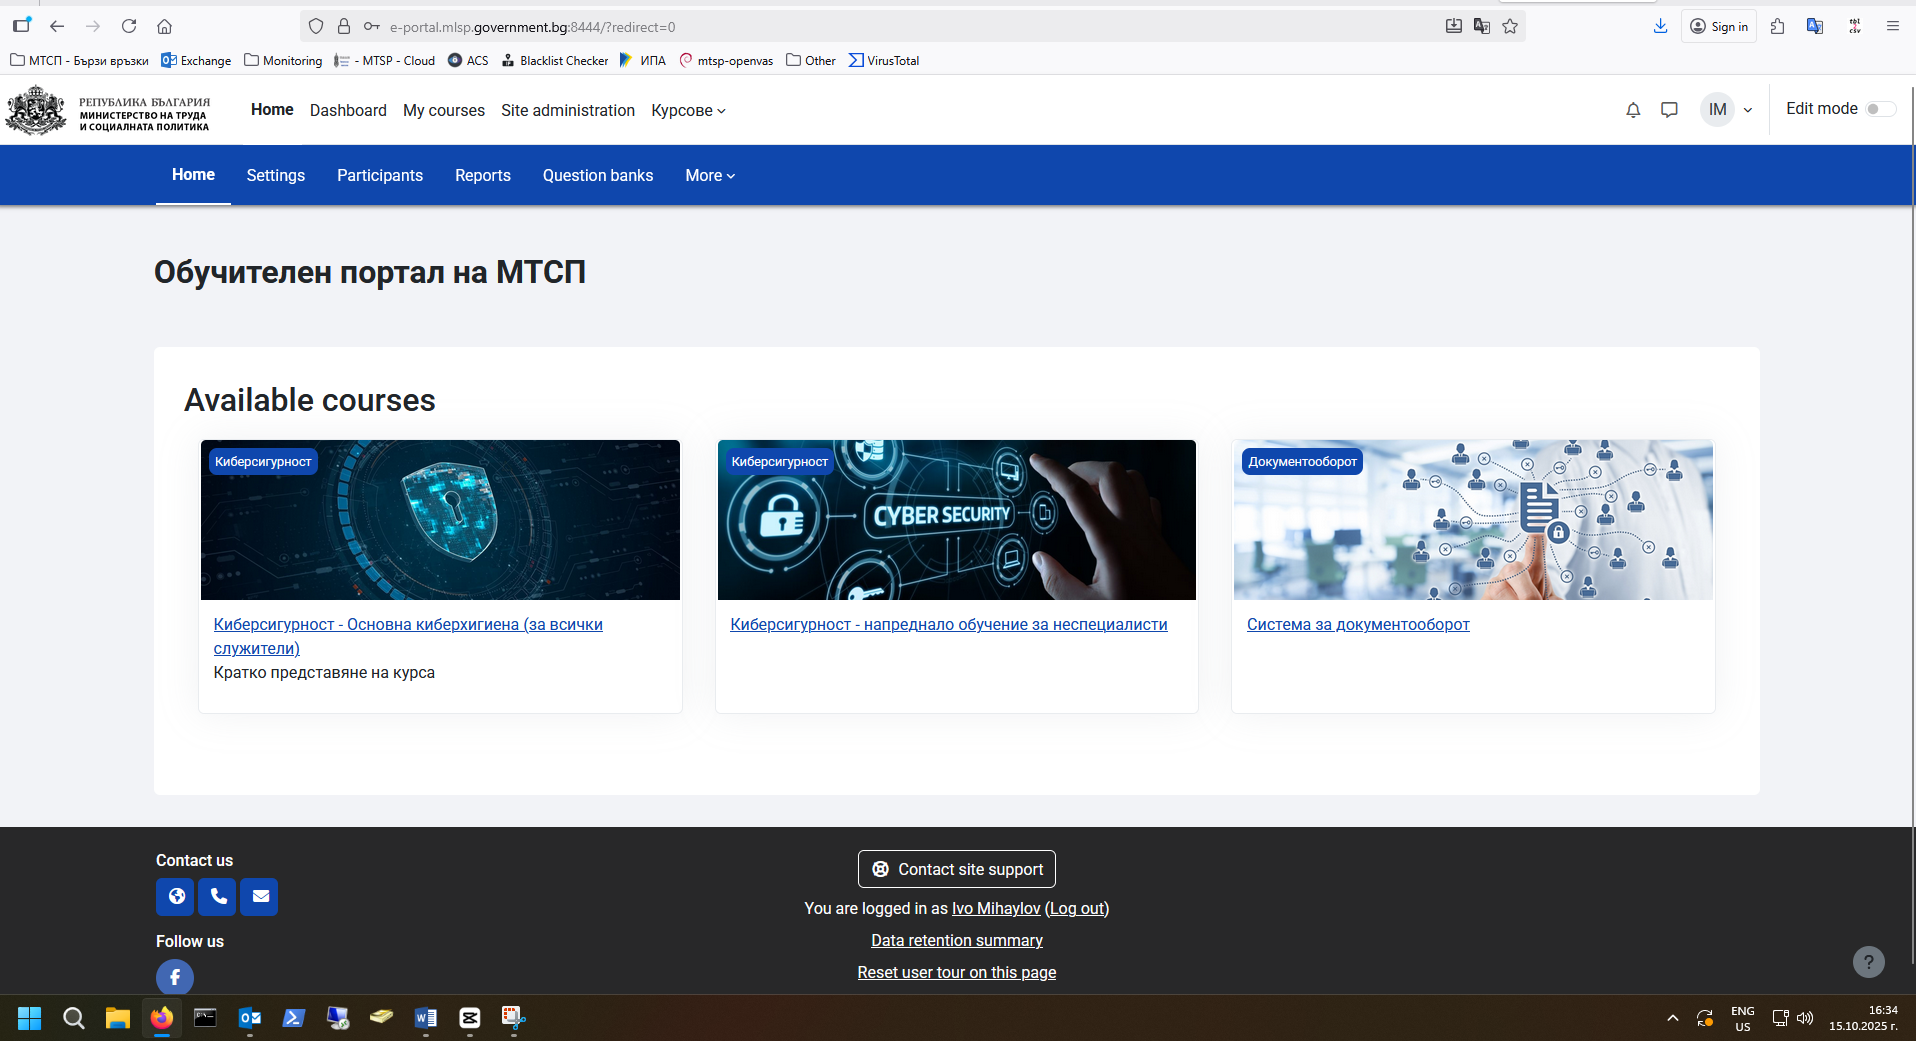This screenshot has width=1916, height=1041.
Task: Bookmark this page with the star icon
Action: (1510, 27)
